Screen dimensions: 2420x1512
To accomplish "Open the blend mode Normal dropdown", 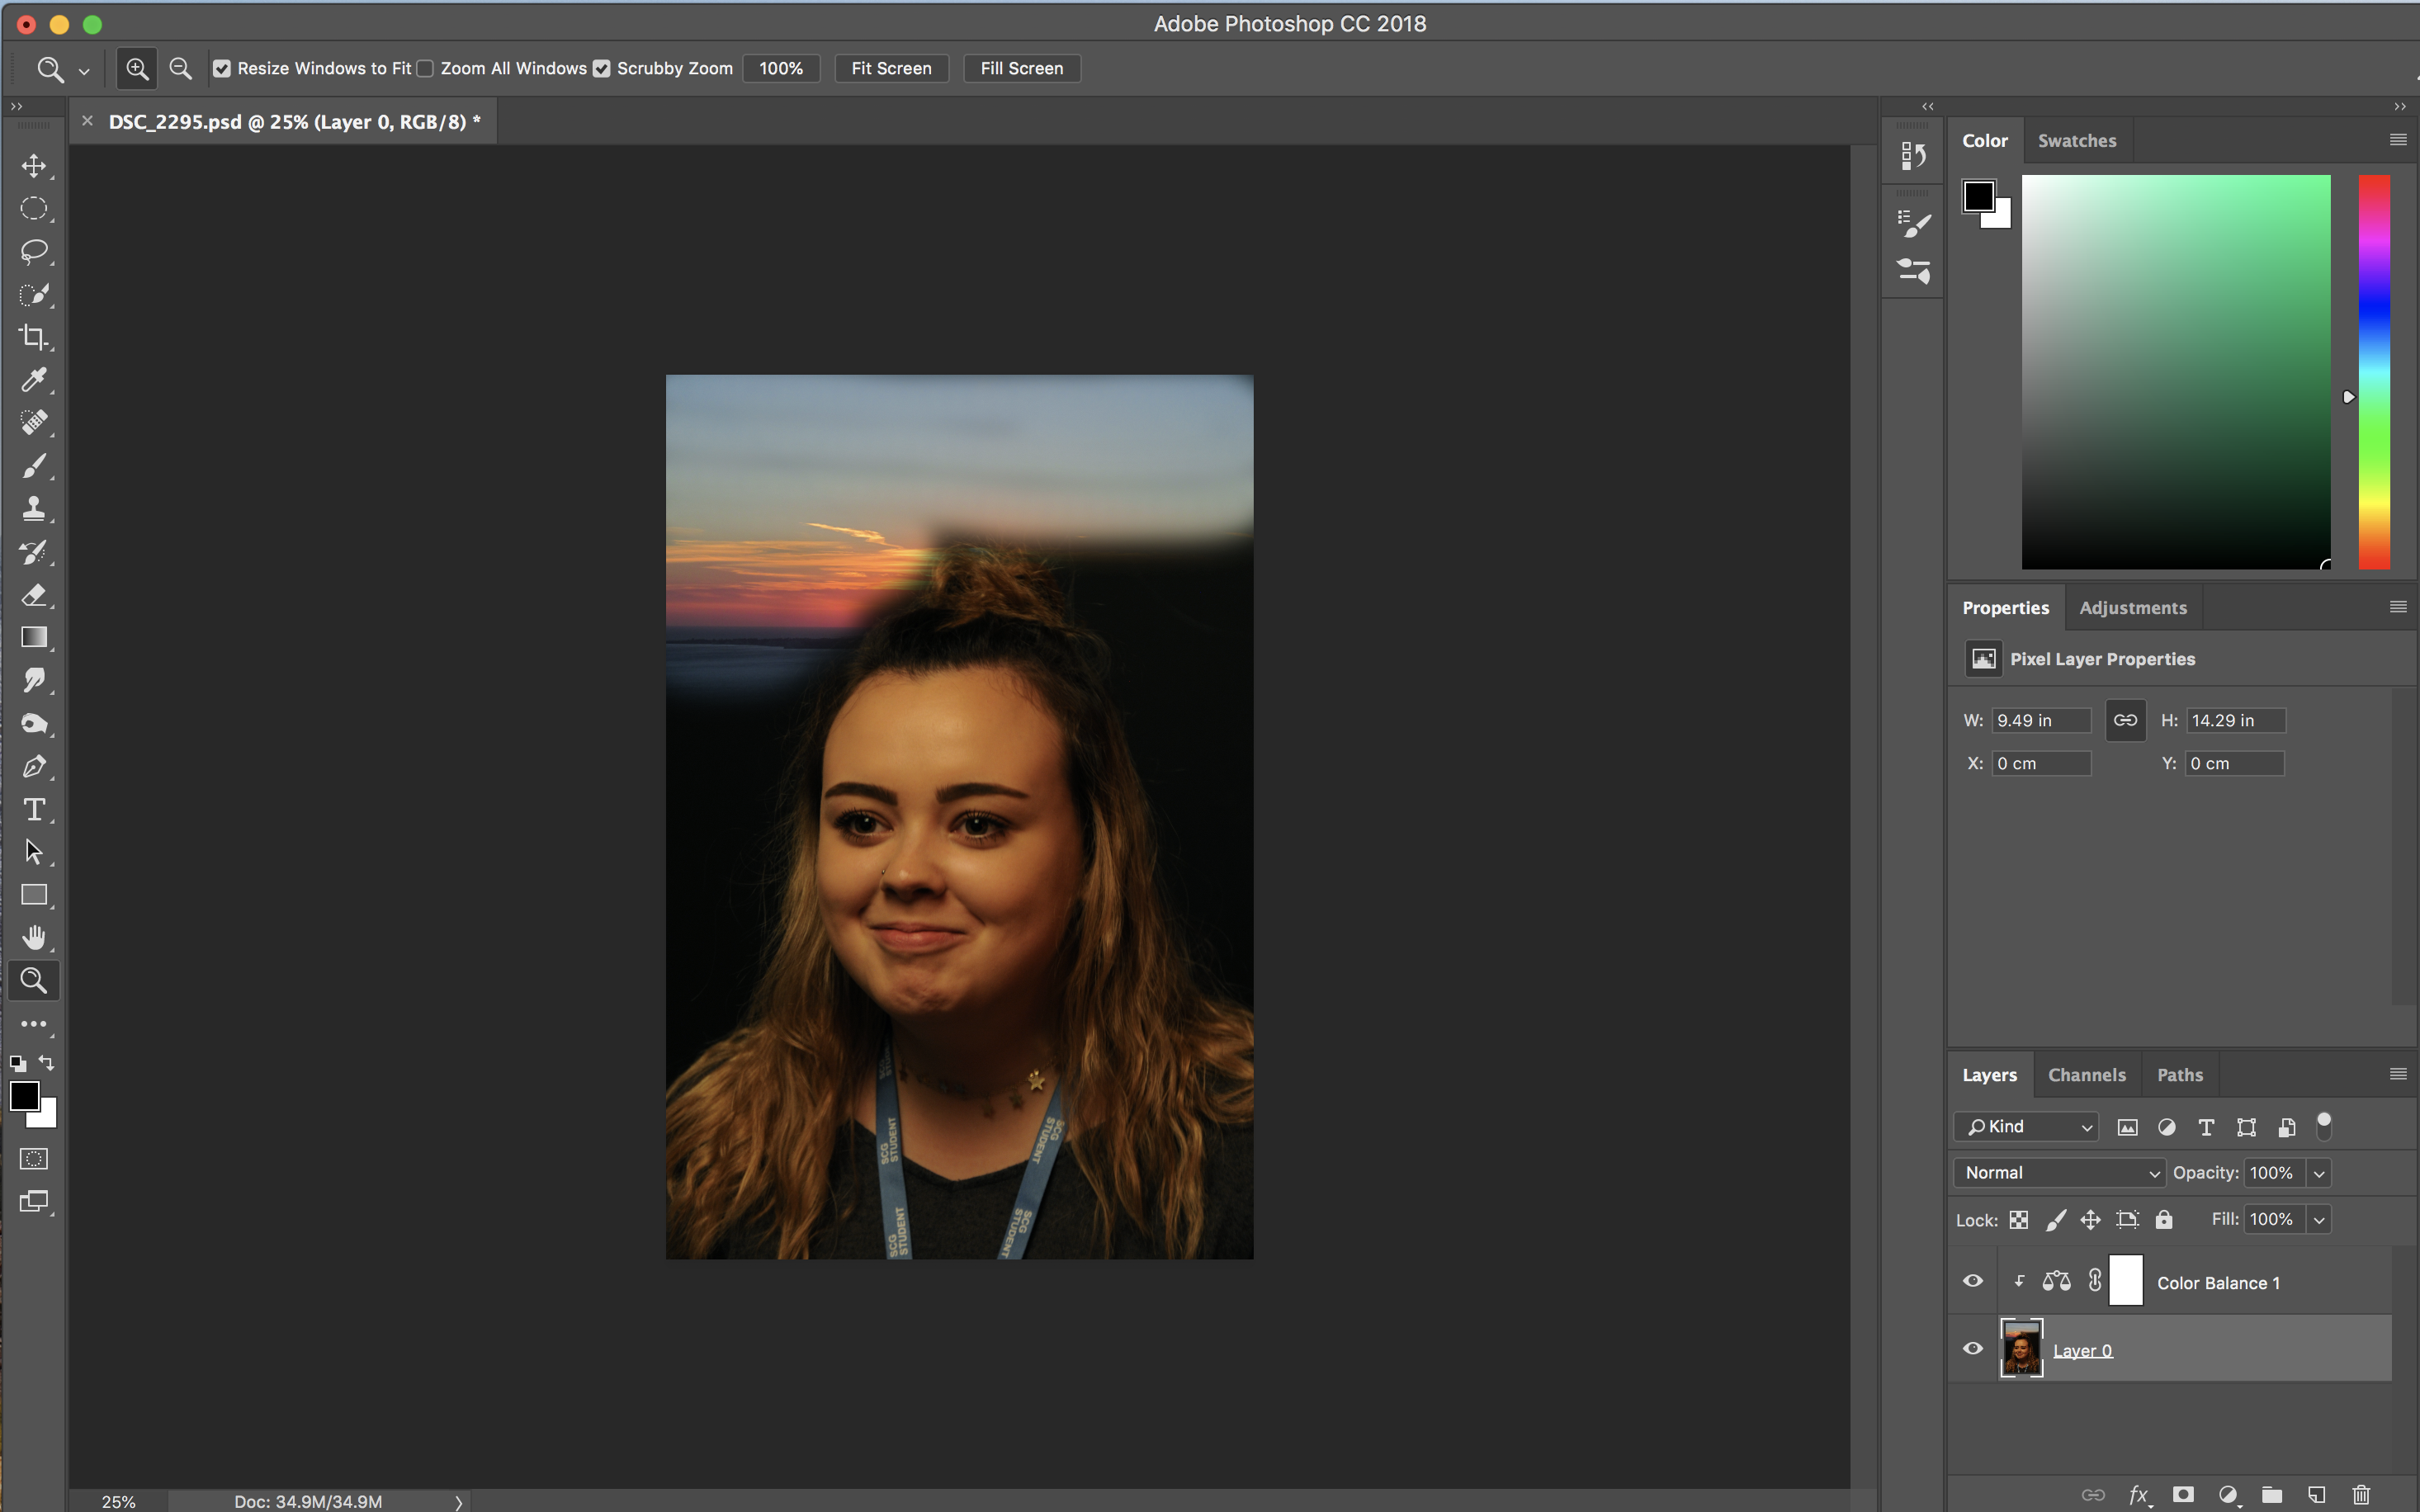I will click(2060, 1173).
